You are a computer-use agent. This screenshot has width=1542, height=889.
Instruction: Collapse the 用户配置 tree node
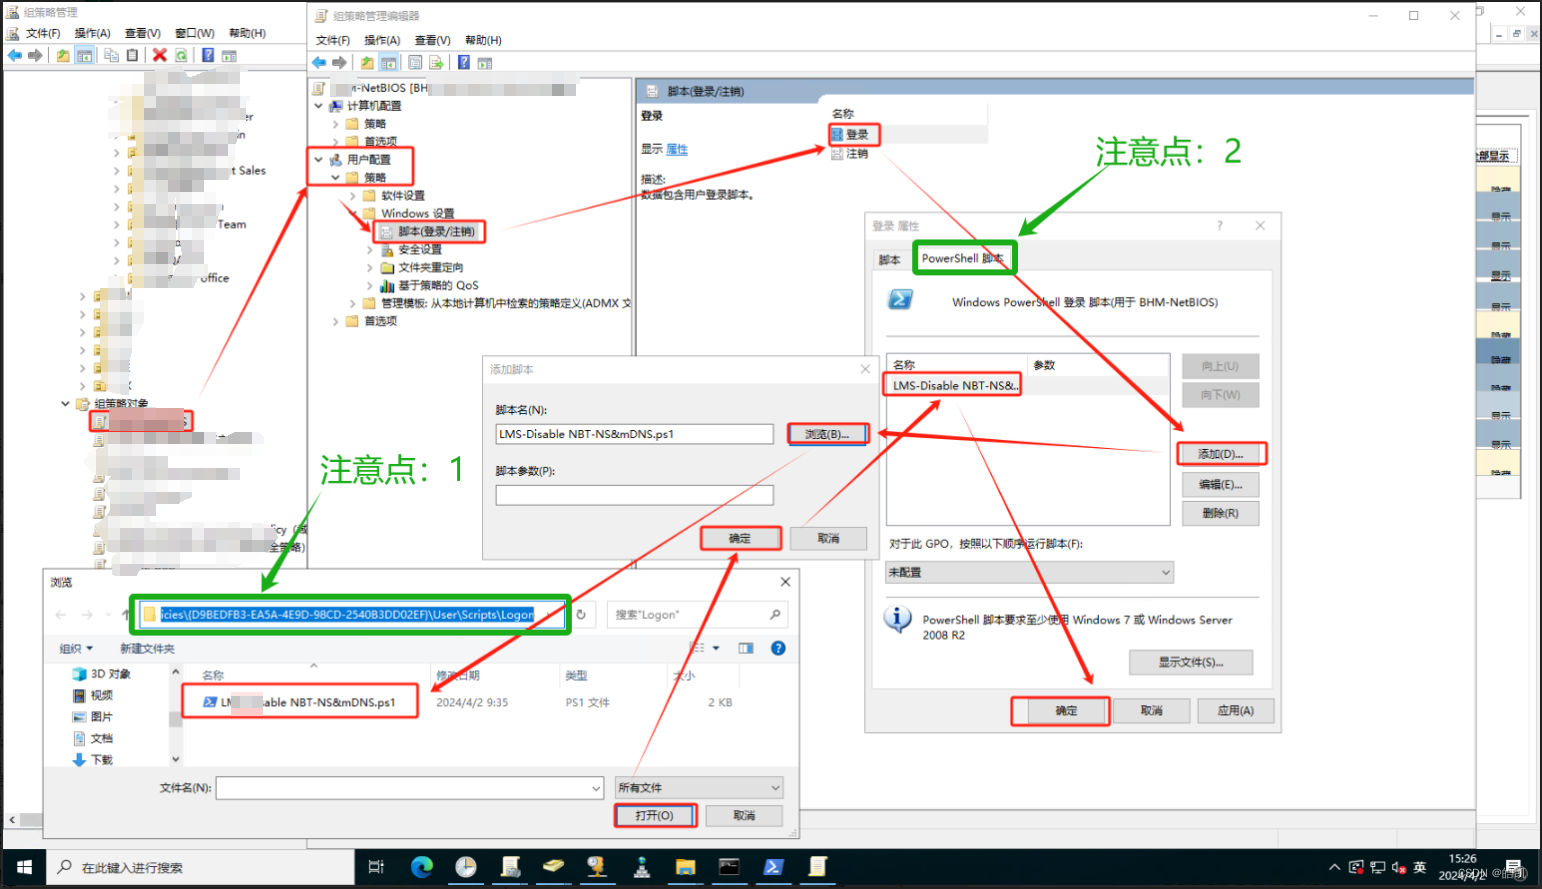[x=319, y=159]
